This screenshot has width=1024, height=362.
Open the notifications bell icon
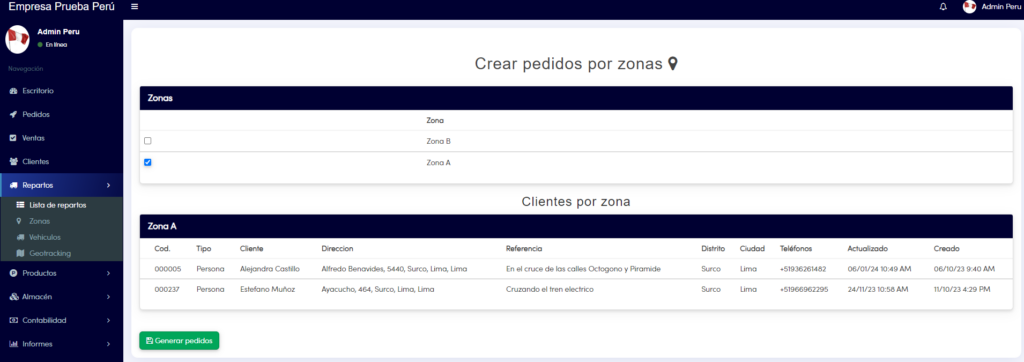[x=943, y=7]
